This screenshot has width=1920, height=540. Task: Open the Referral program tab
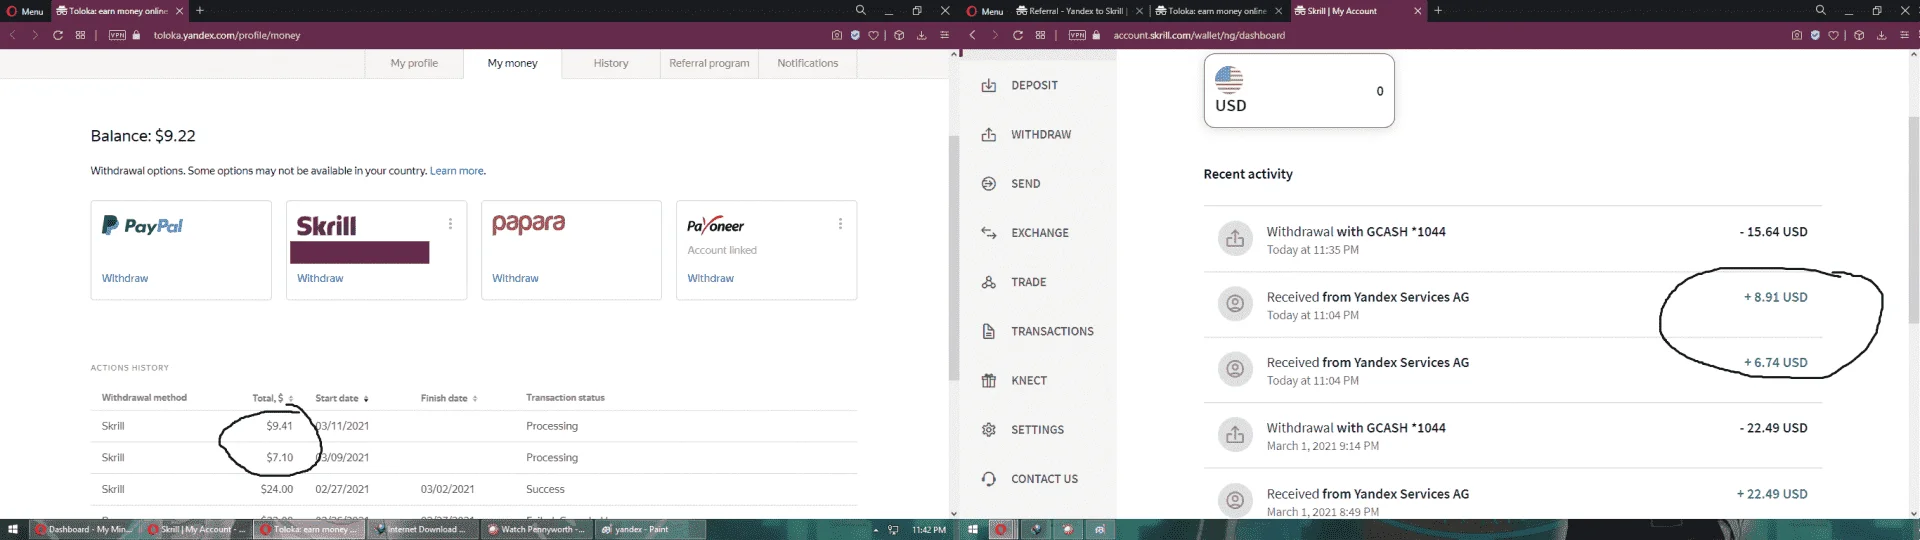(709, 63)
